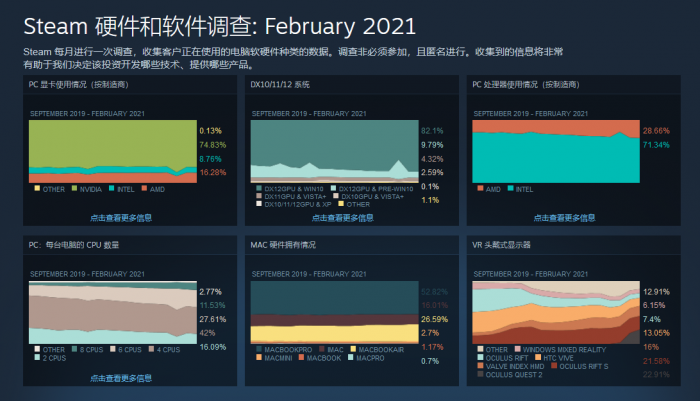
Task: Select the DX10/11/12GPU & XP legend label
Action: point(298,205)
